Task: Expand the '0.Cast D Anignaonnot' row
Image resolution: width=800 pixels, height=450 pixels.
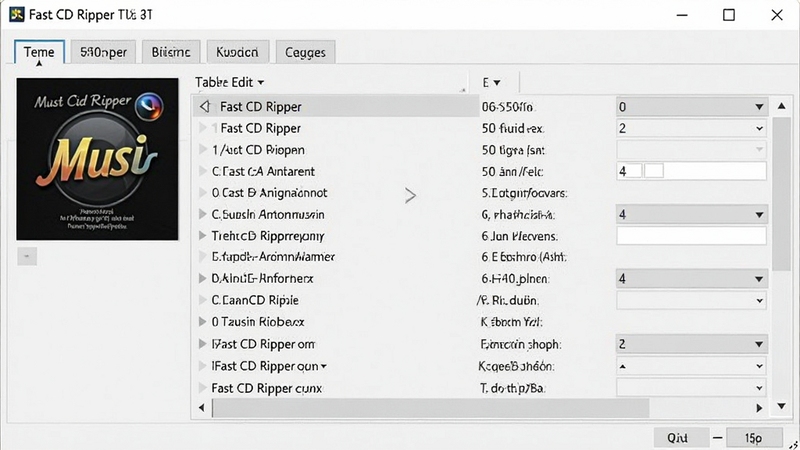Action: coord(203,192)
